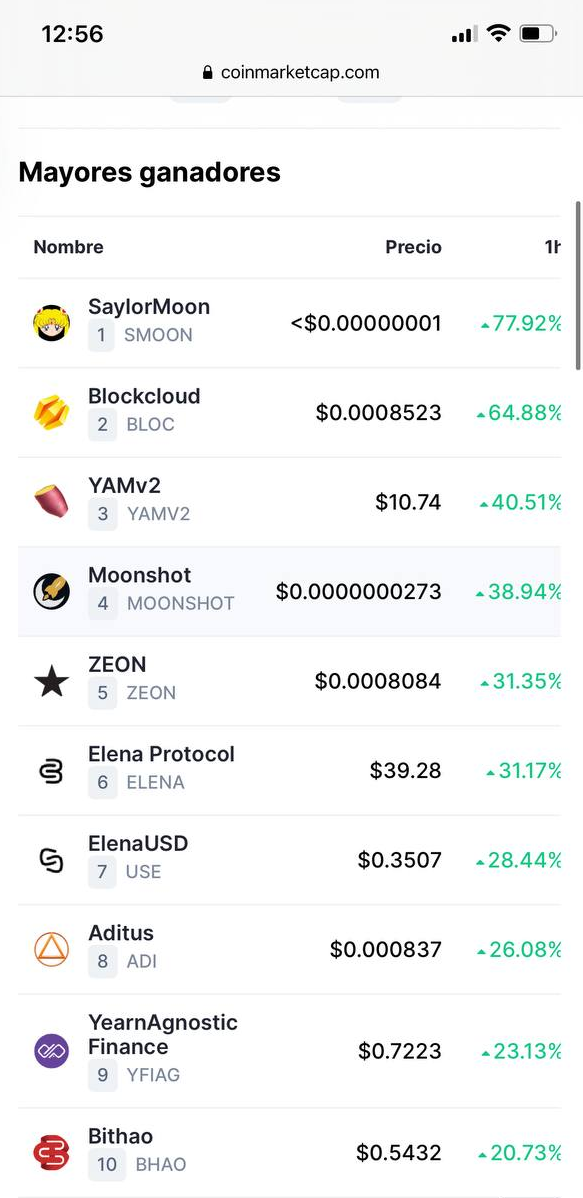Sort table by Precio column header
The width and height of the screenshot is (583, 1198).
coord(413,247)
